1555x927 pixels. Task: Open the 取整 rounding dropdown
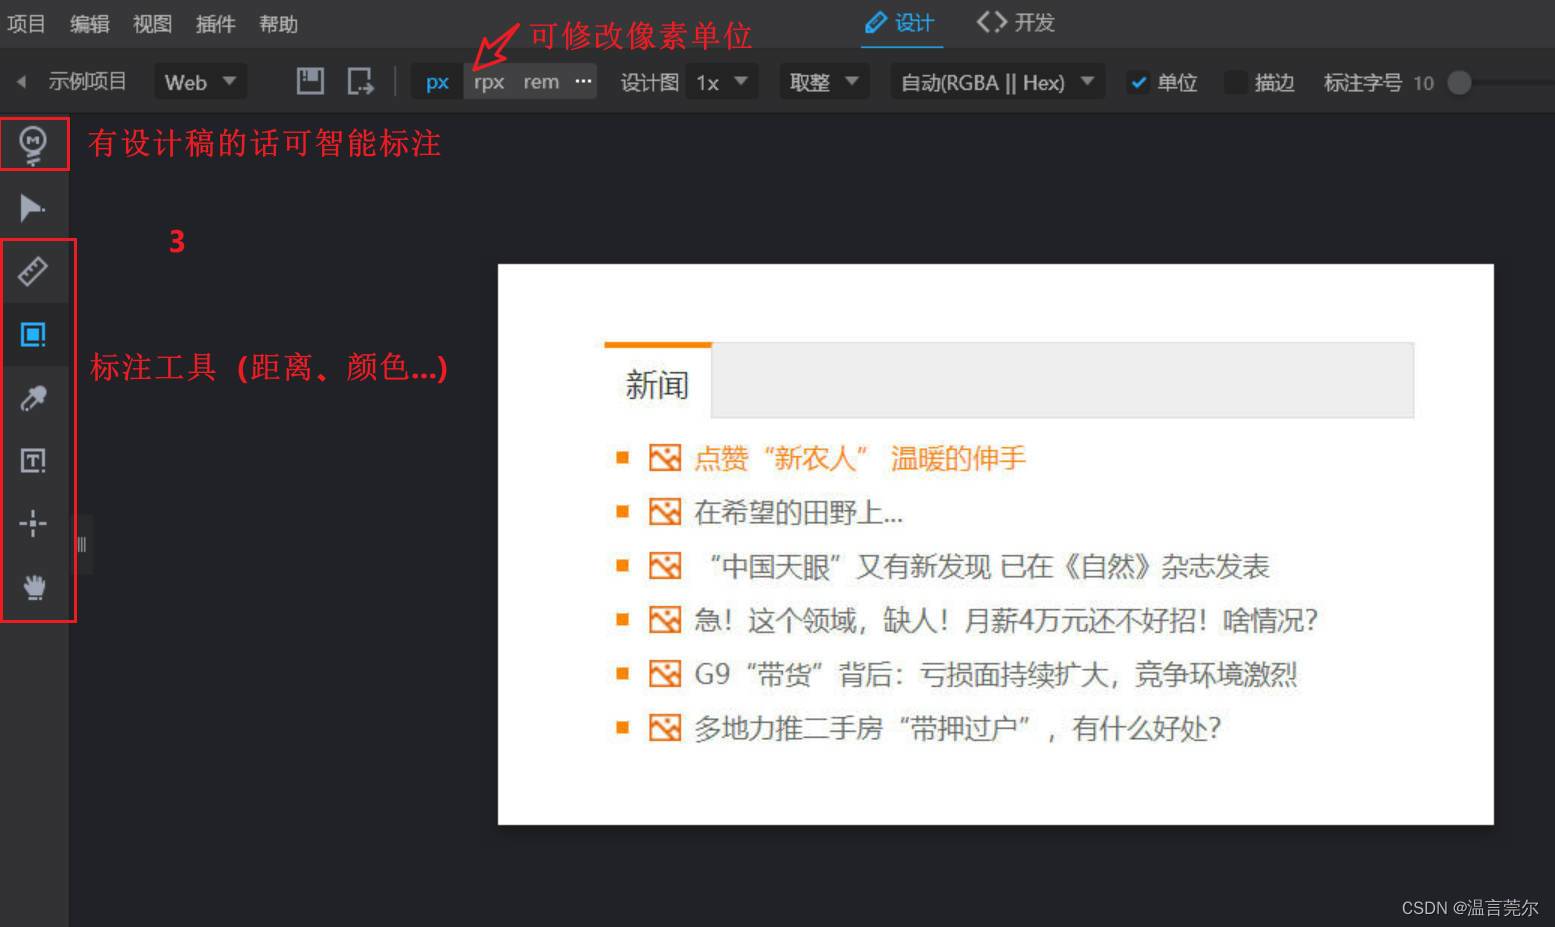coord(824,82)
